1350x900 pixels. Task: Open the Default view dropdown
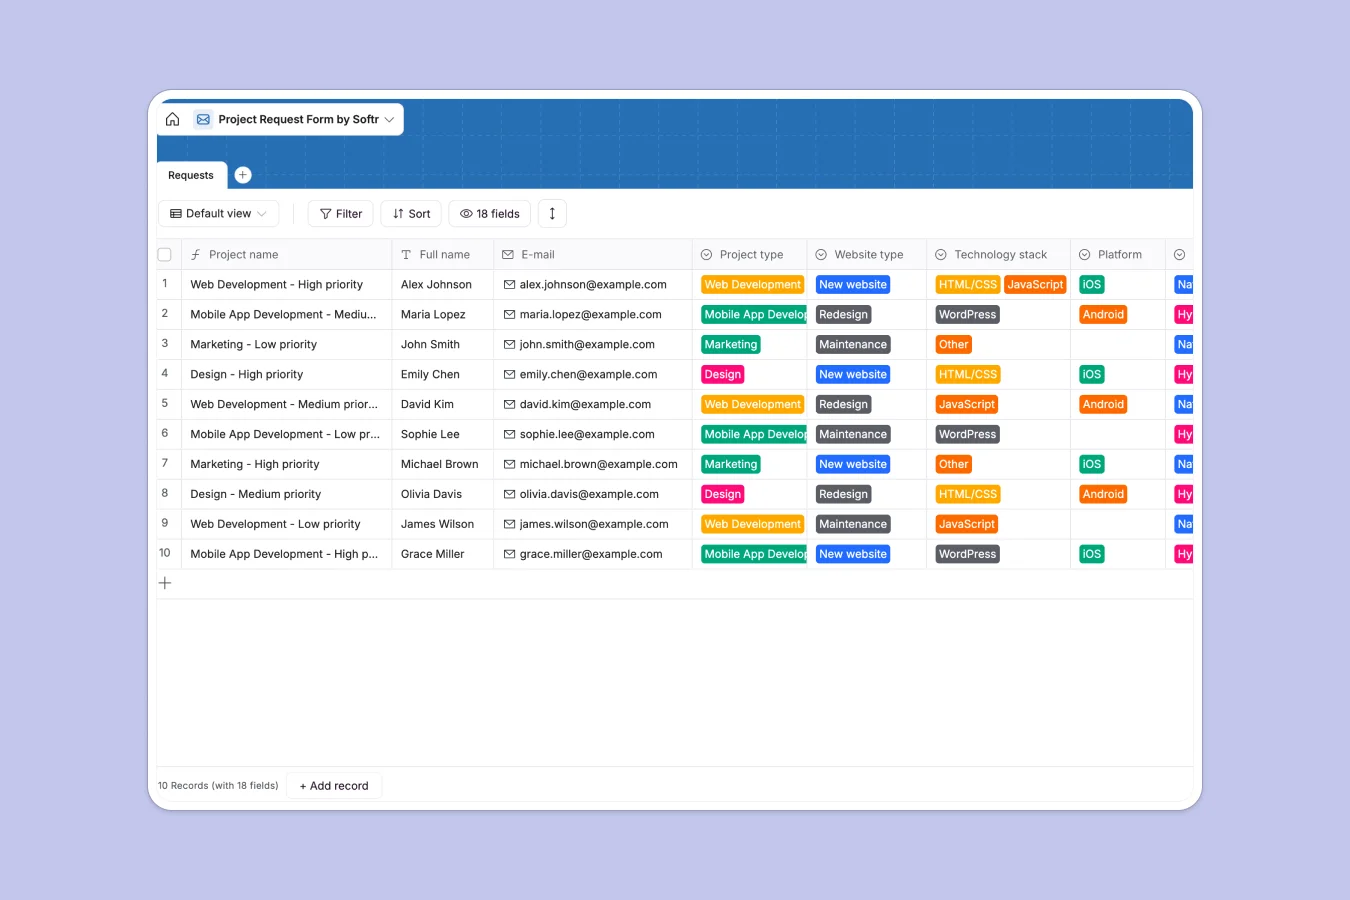click(x=218, y=213)
